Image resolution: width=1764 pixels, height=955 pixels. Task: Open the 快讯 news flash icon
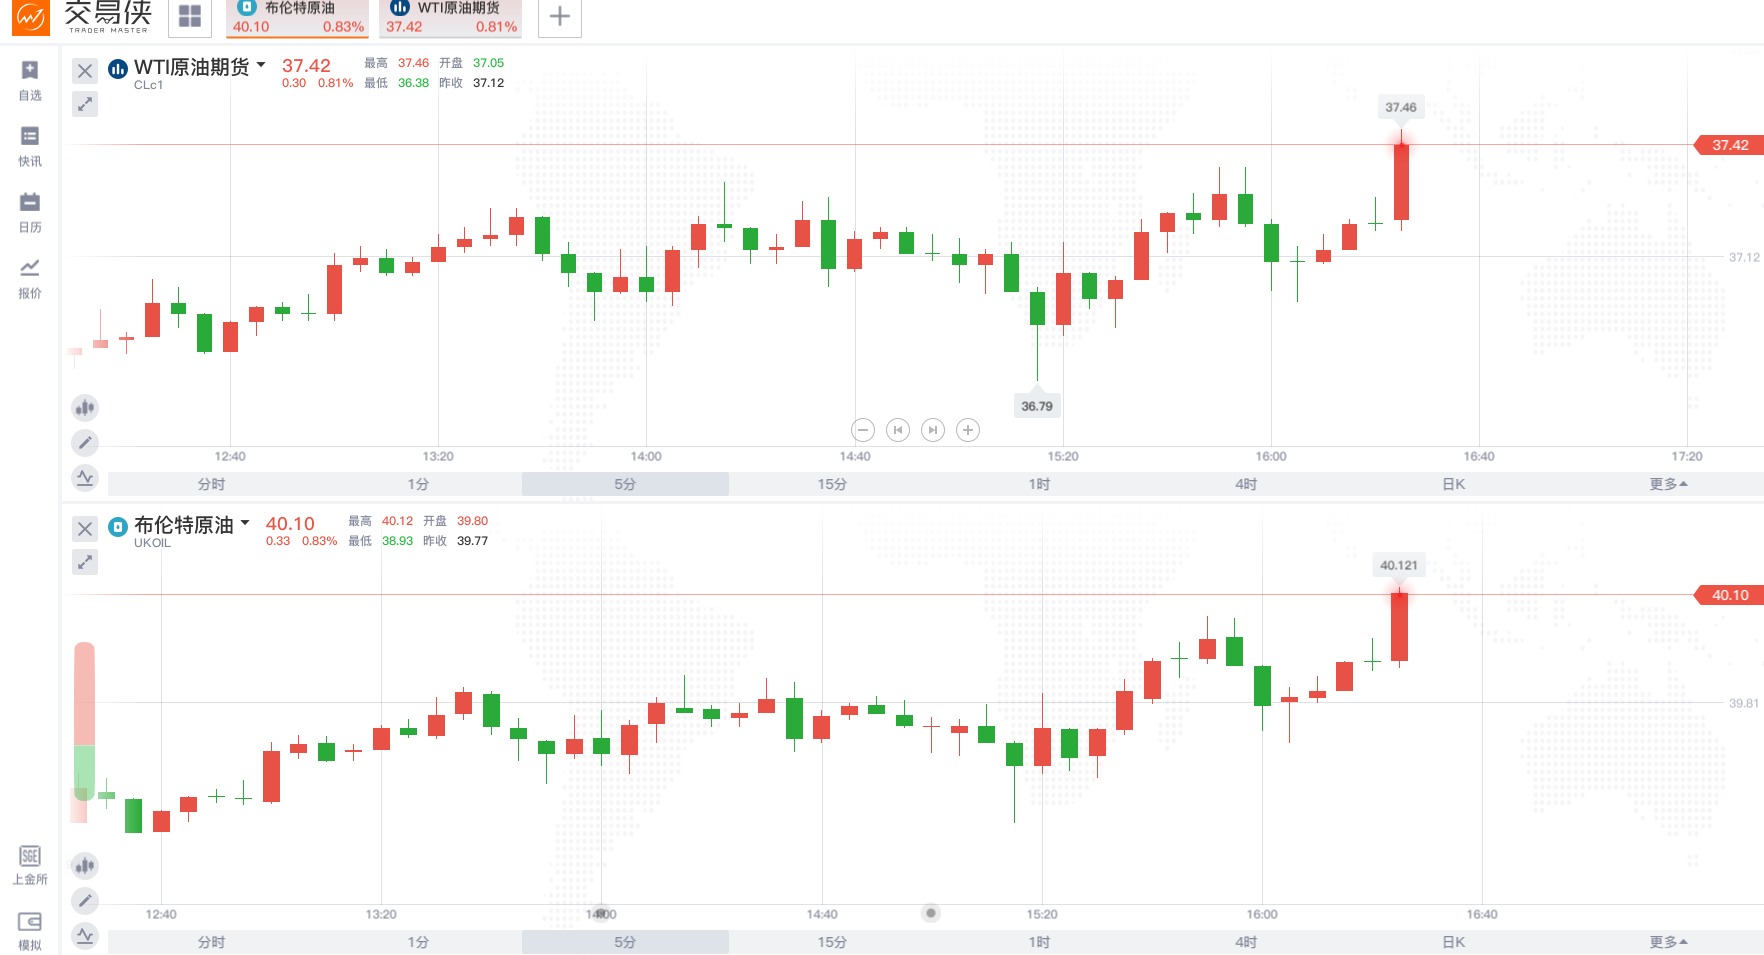click(30, 146)
